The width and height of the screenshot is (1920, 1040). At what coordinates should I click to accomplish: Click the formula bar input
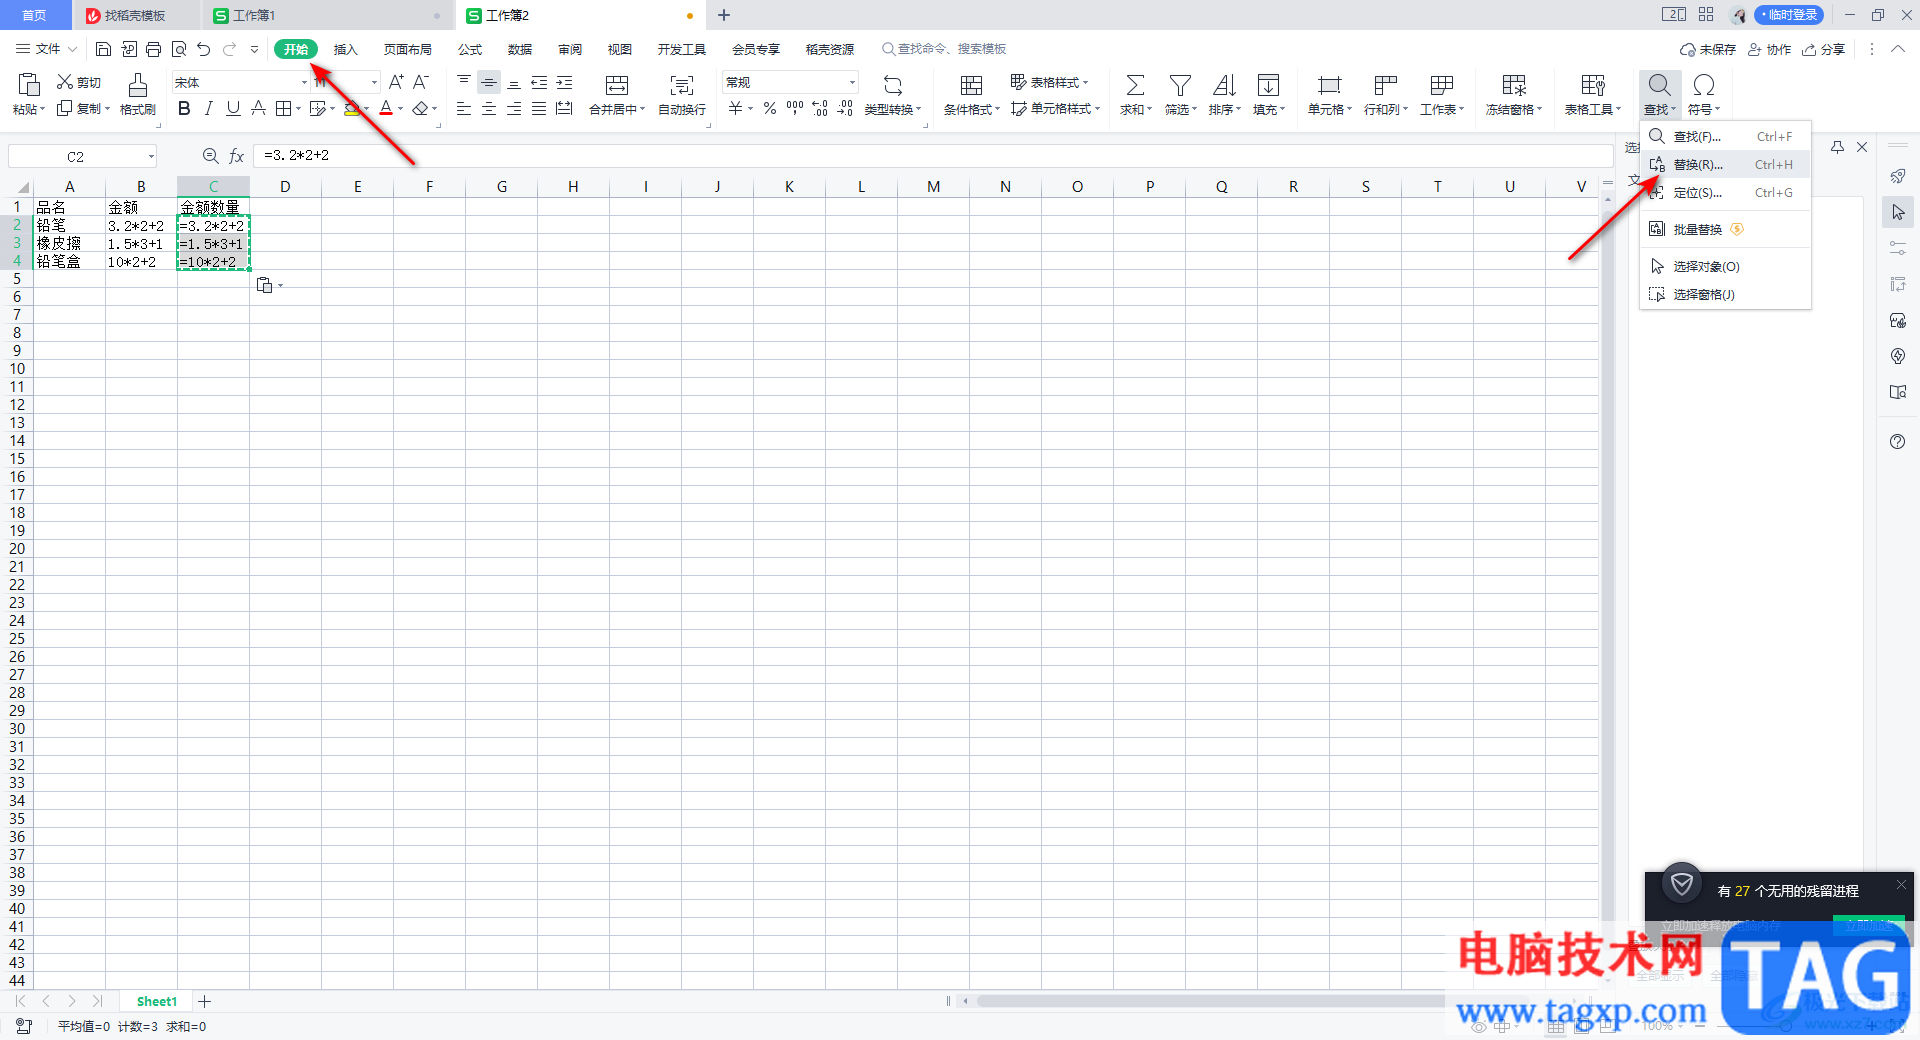click(932, 156)
